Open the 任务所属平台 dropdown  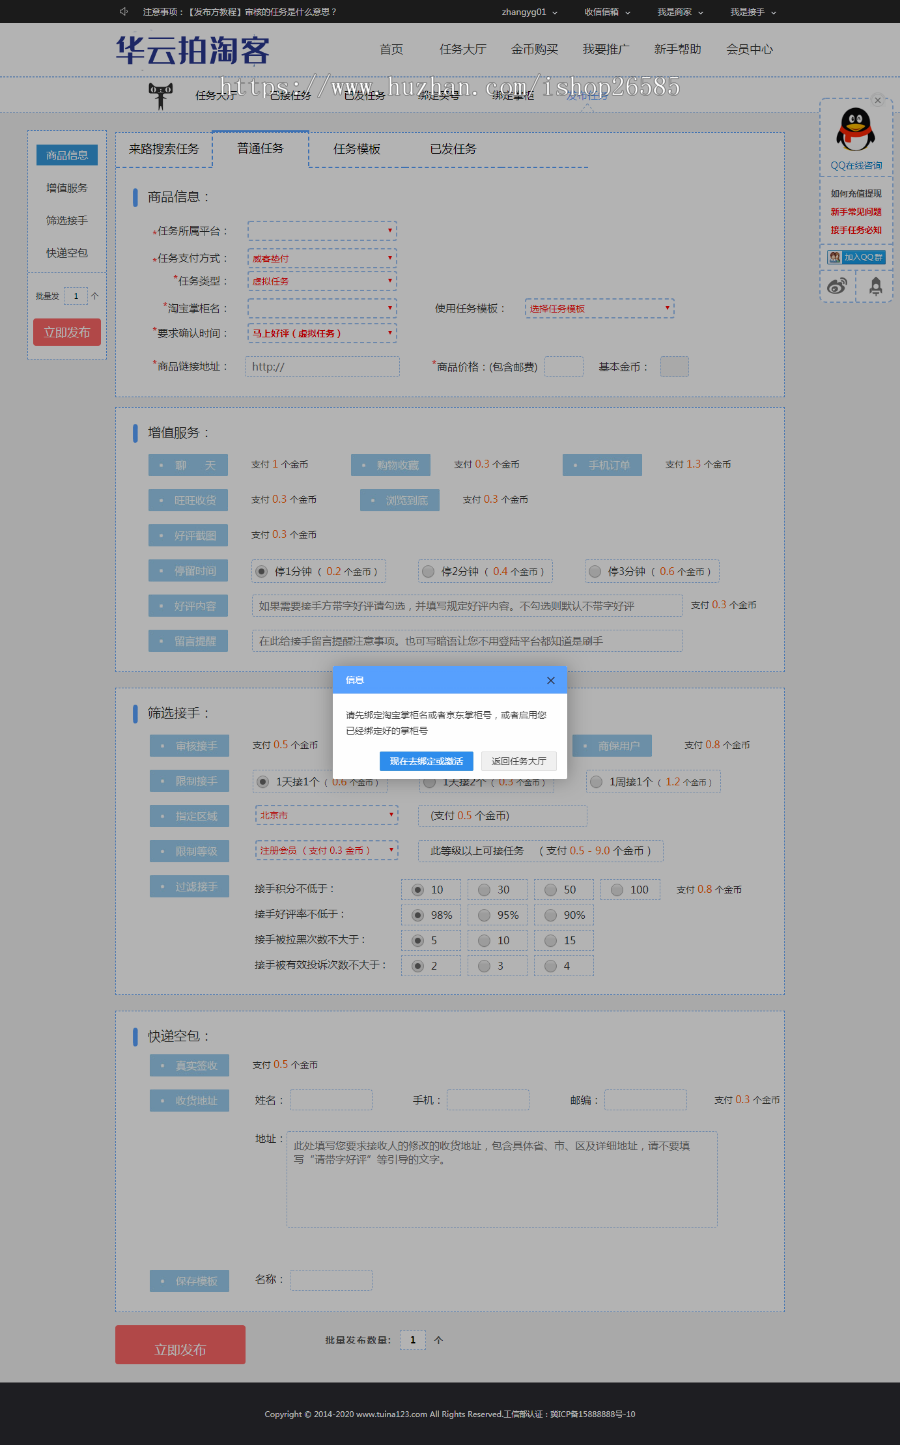[x=322, y=231]
